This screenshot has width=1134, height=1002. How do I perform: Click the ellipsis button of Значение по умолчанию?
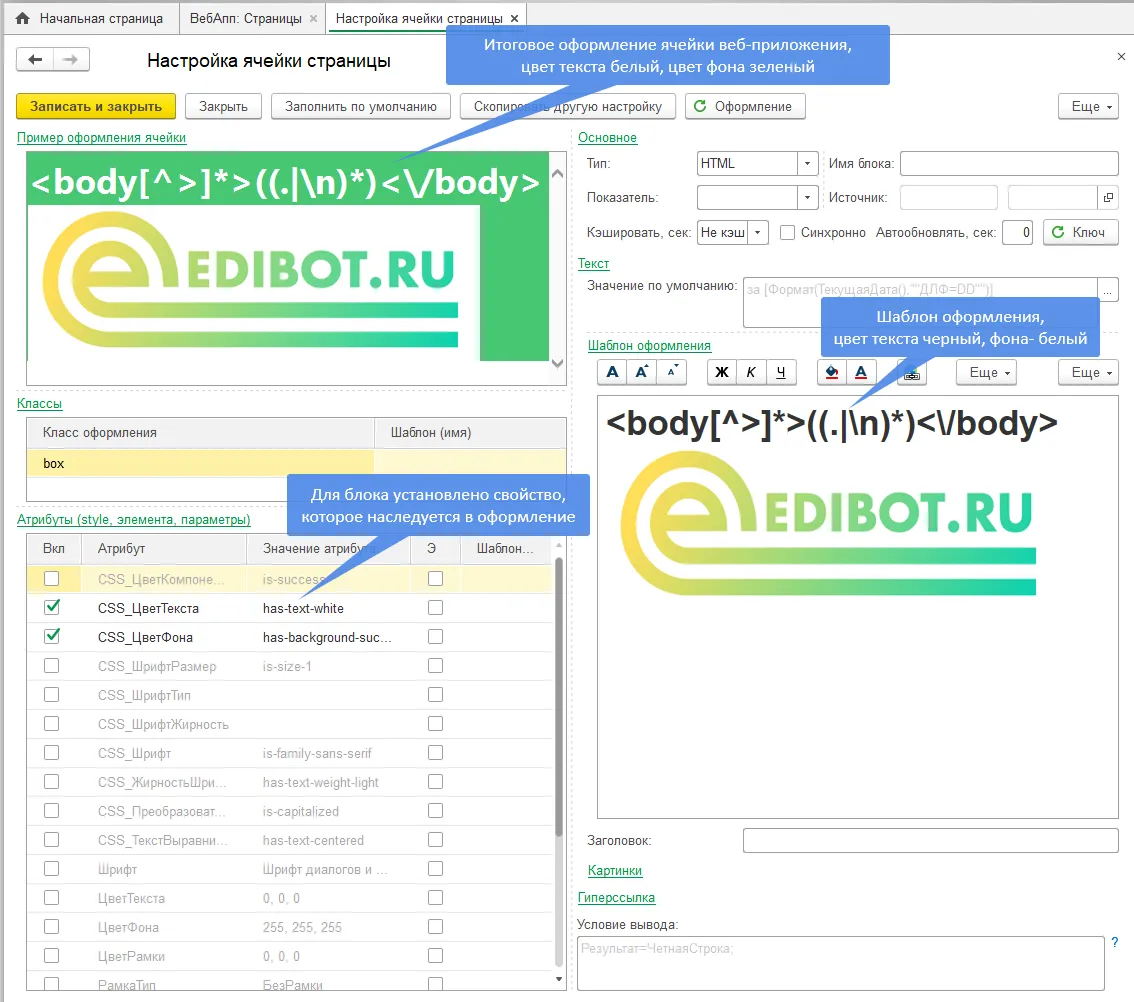point(1108,289)
